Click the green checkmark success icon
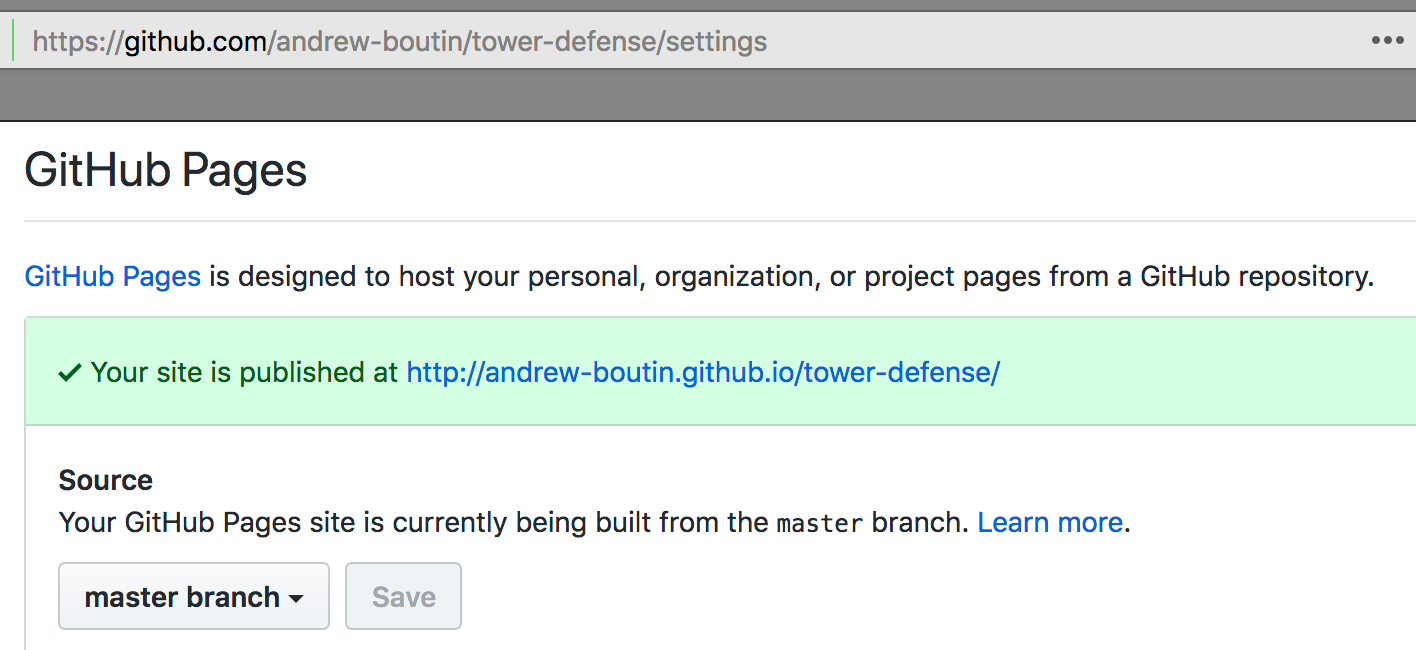The width and height of the screenshot is (1416, 650). 70,373
